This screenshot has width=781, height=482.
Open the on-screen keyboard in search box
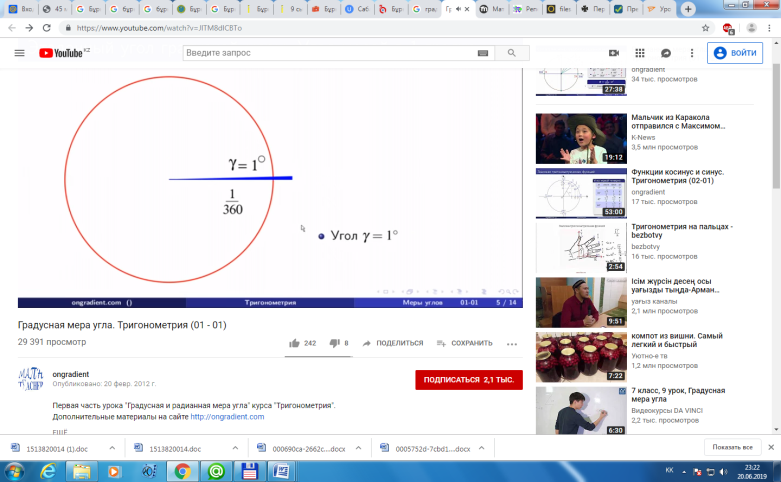tap(483, 53)
